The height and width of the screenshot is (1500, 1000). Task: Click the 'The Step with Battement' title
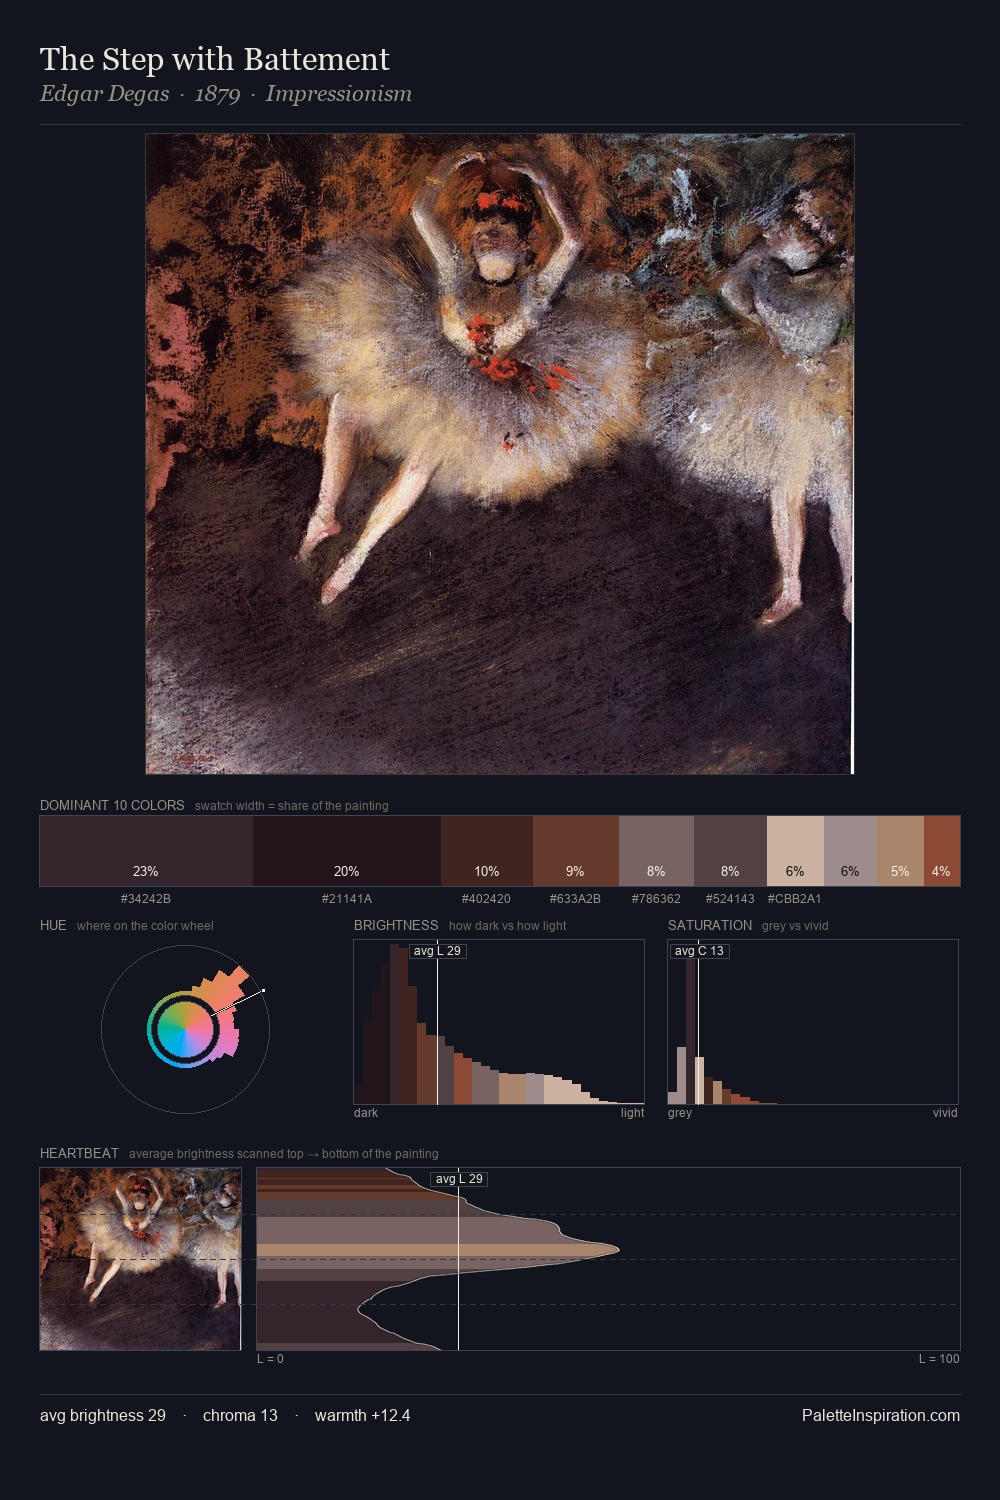coord(215,59)
